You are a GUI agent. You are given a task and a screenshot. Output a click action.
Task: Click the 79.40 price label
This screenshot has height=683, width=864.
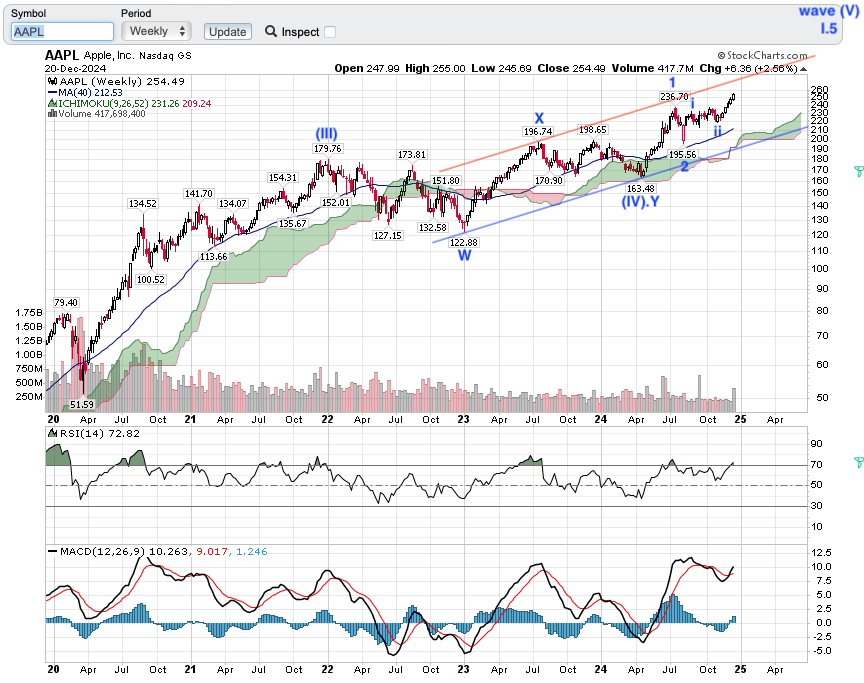[66, 302]
